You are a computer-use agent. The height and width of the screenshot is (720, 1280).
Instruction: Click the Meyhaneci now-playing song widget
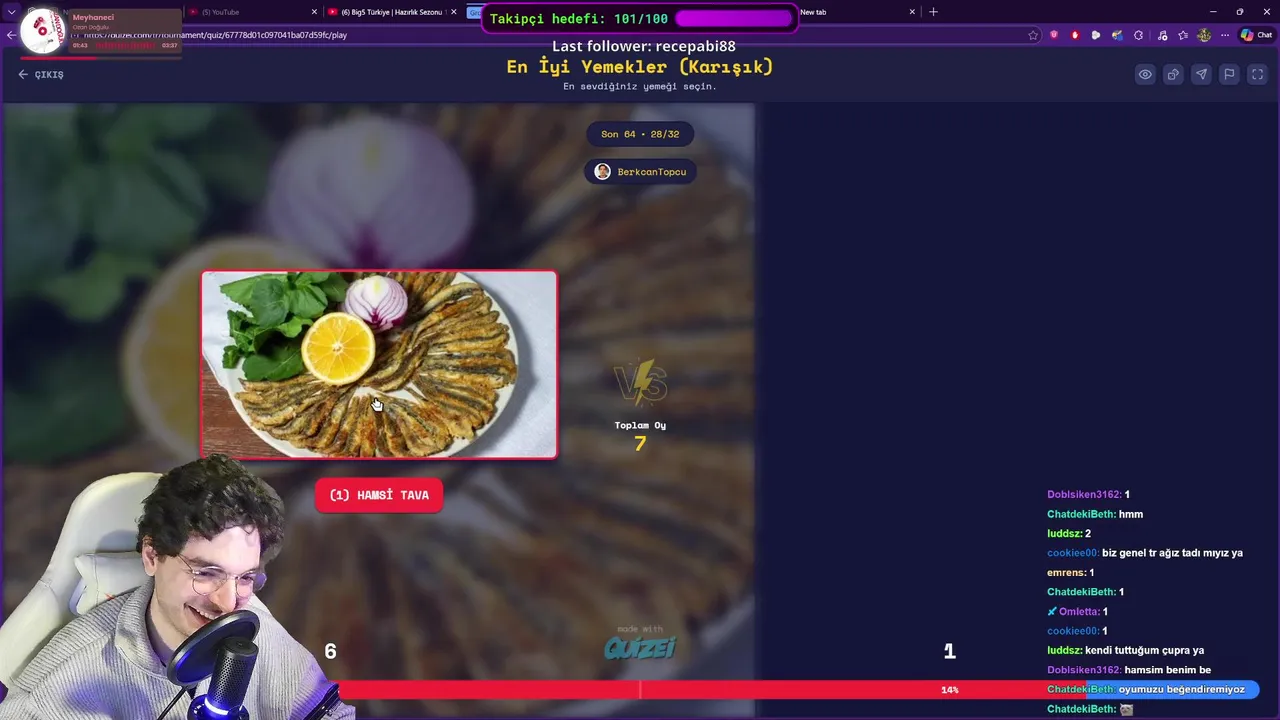100,32
